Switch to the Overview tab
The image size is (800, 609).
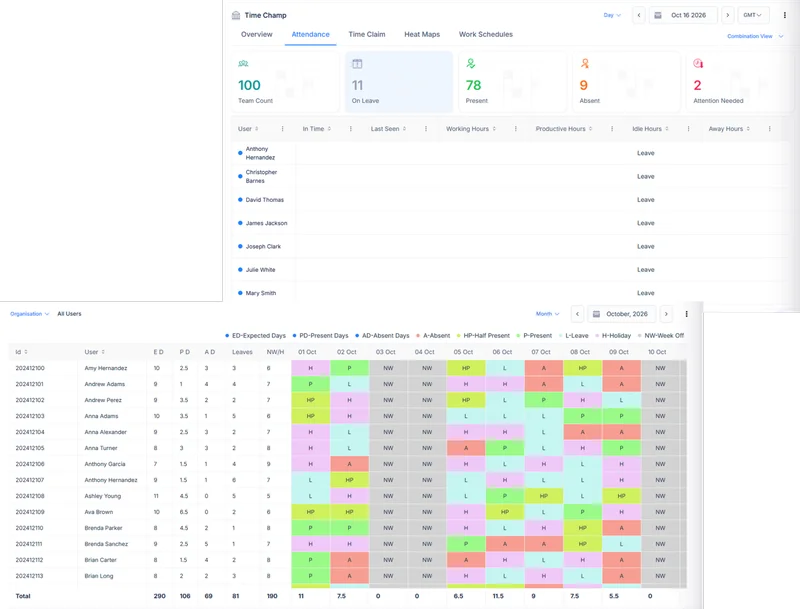[x=257, y=35]
